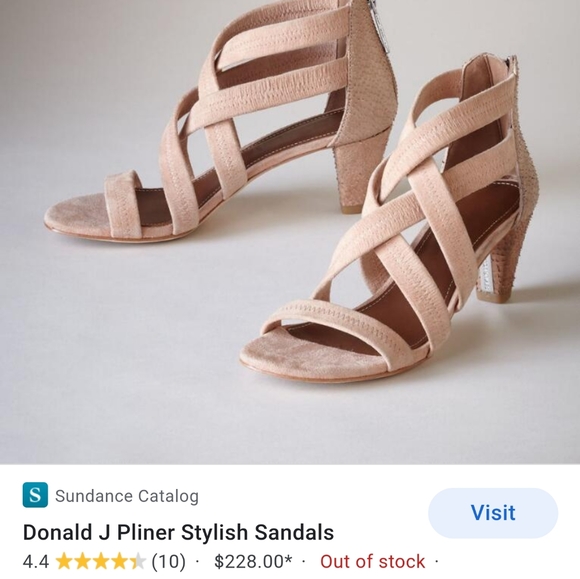Open the (10) reviews count
Screen dimensions: 580x579
pos(169,562)
